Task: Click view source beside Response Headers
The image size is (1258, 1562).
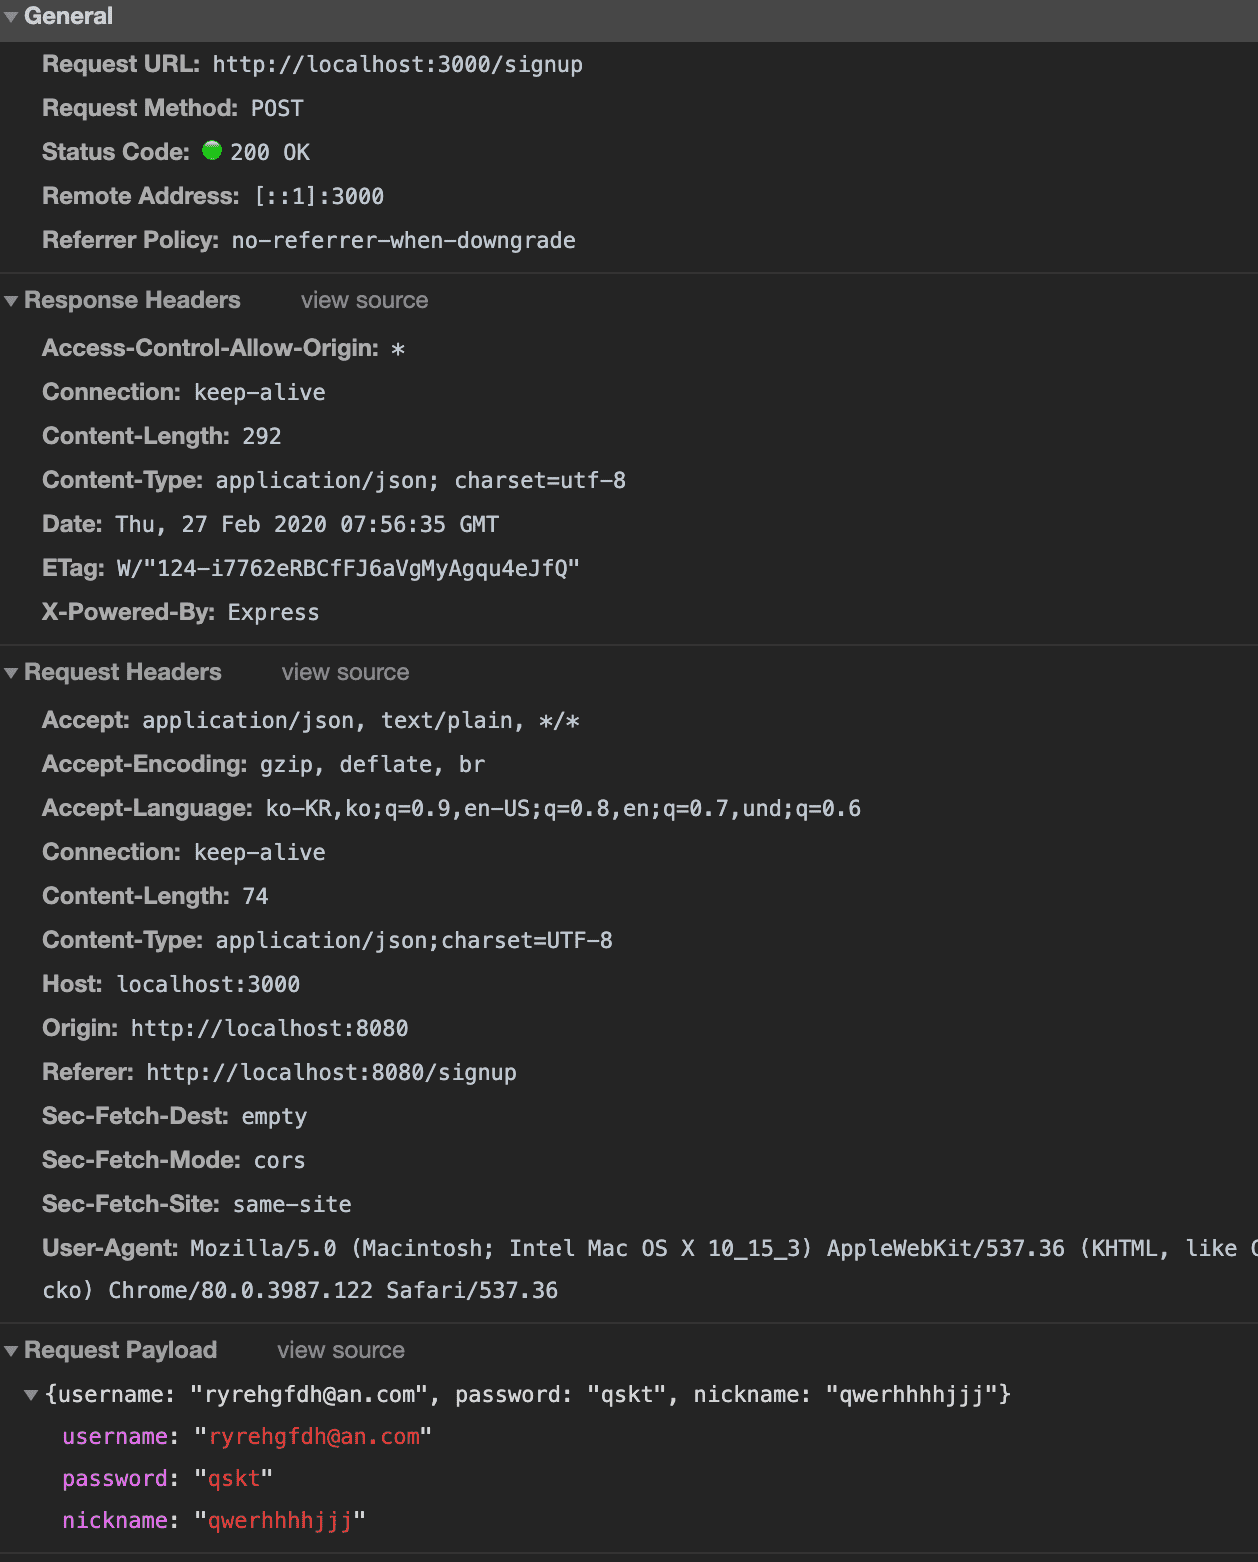Action: [364, 301]
